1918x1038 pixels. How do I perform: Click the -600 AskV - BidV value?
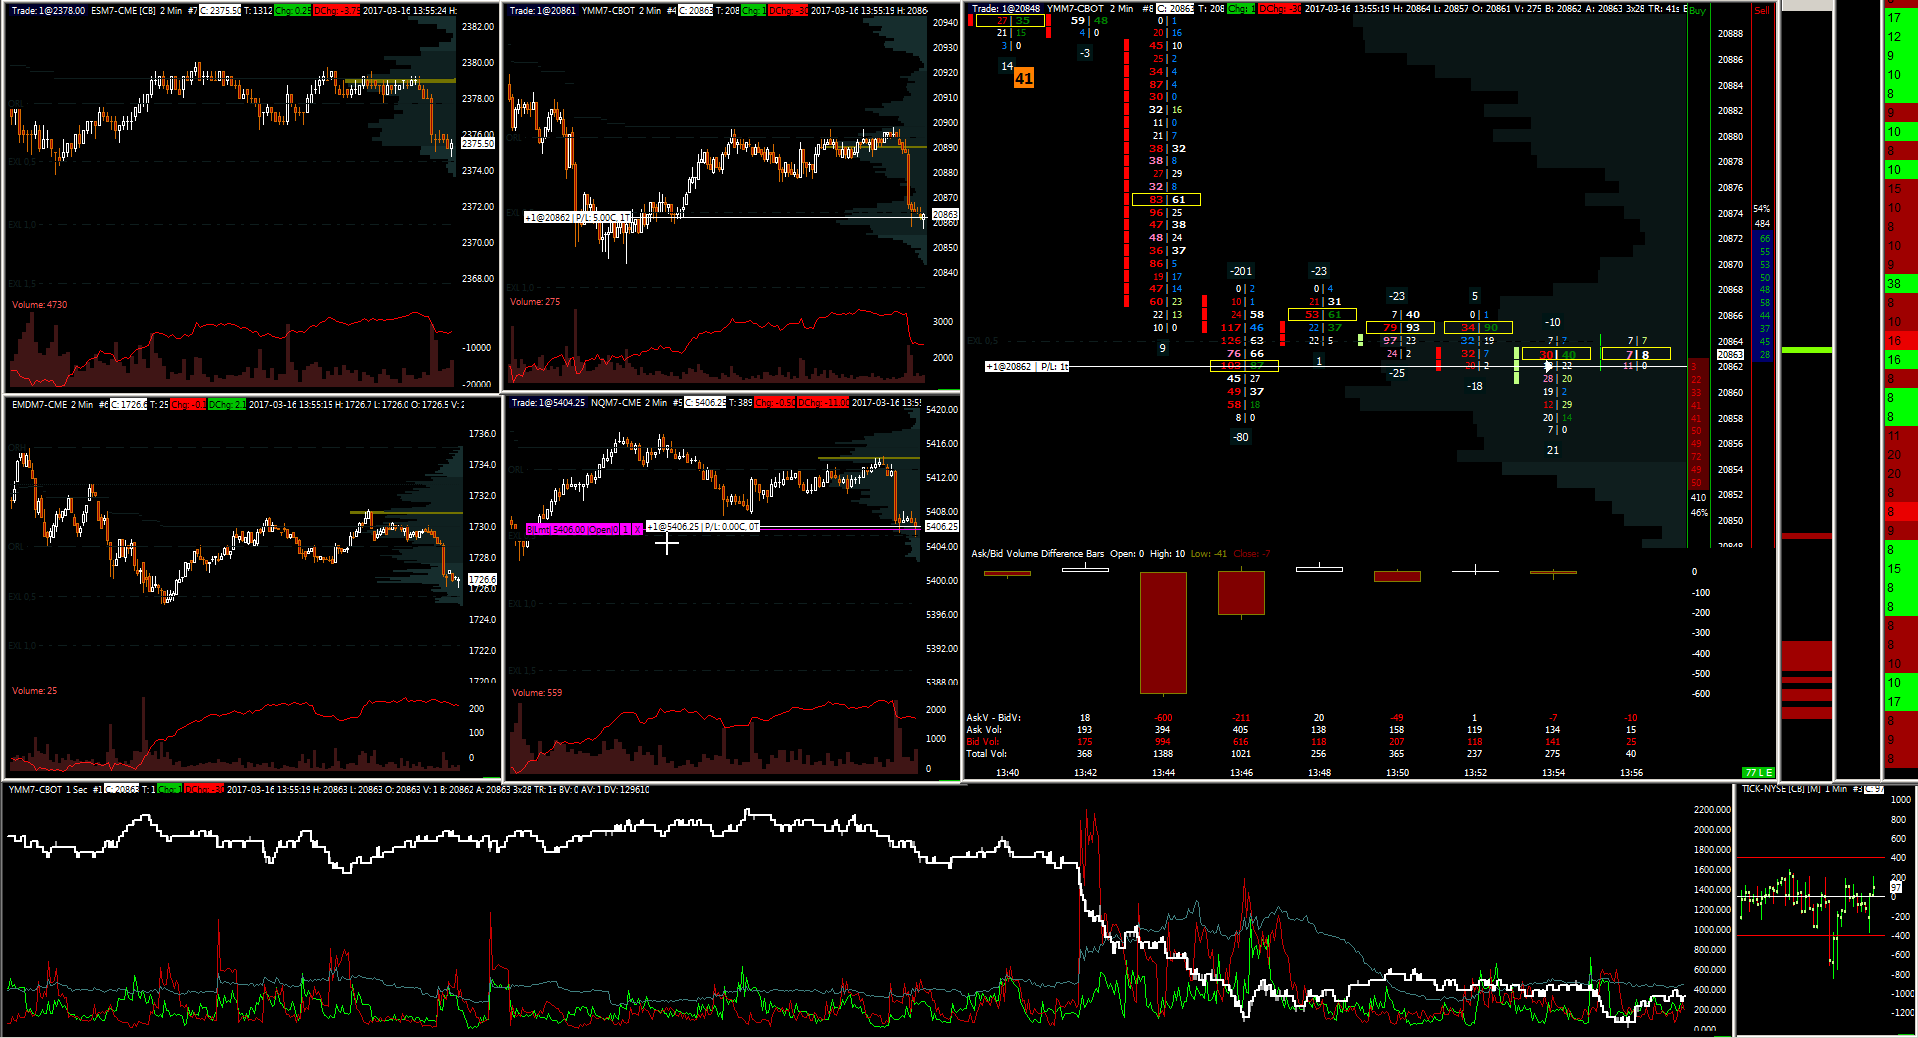point(1163,718)
